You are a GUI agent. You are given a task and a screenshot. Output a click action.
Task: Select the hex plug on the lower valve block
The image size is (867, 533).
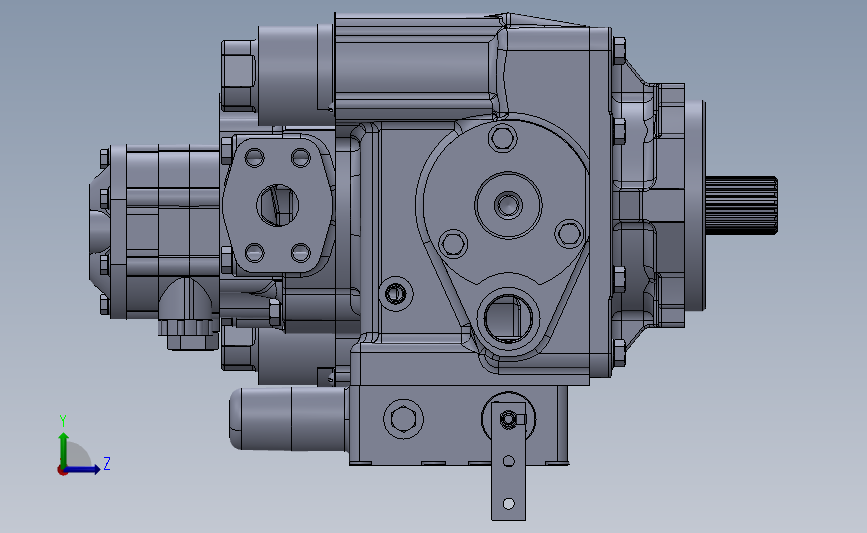click(x=404, y=419)
